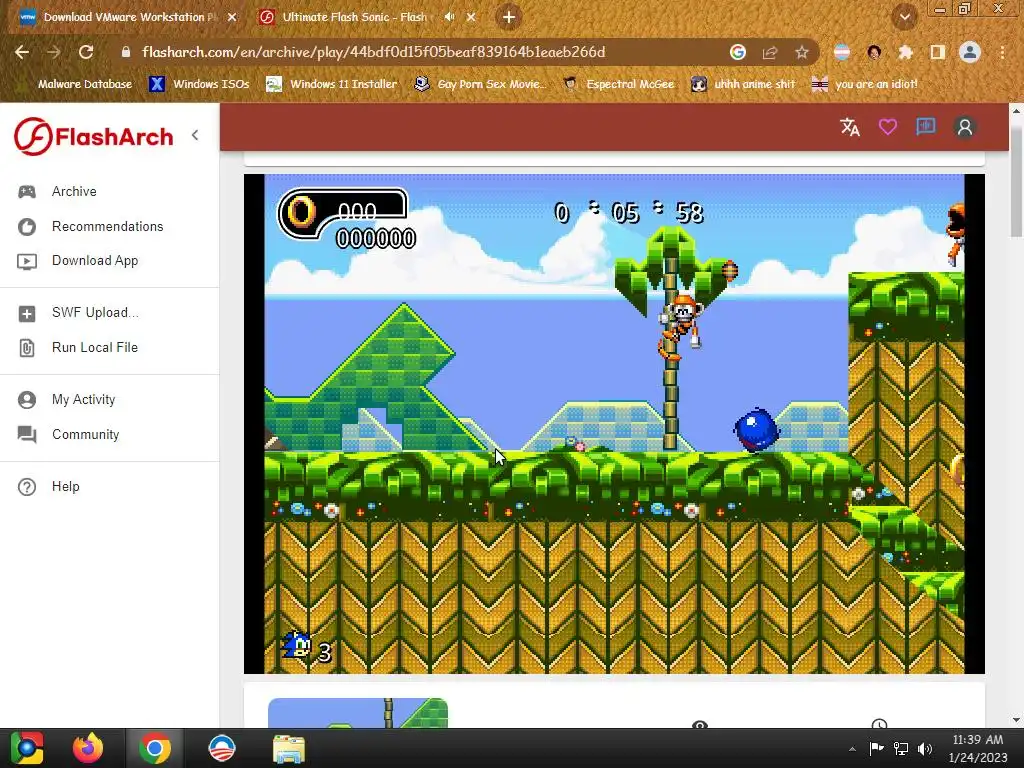Image resolution: width=1024 pixels, height=768 pixels.
Task: Click the Community chat bubbles icon
Action: (27, 434)
